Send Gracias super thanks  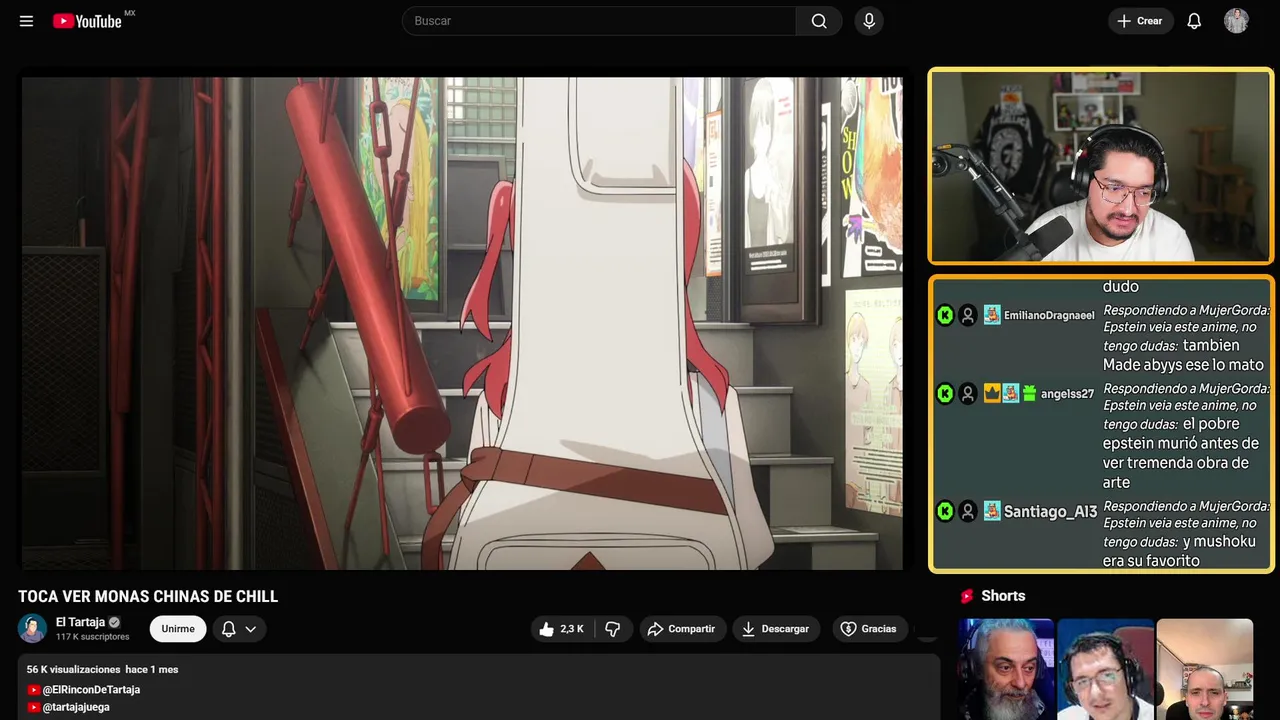(868, 629)
